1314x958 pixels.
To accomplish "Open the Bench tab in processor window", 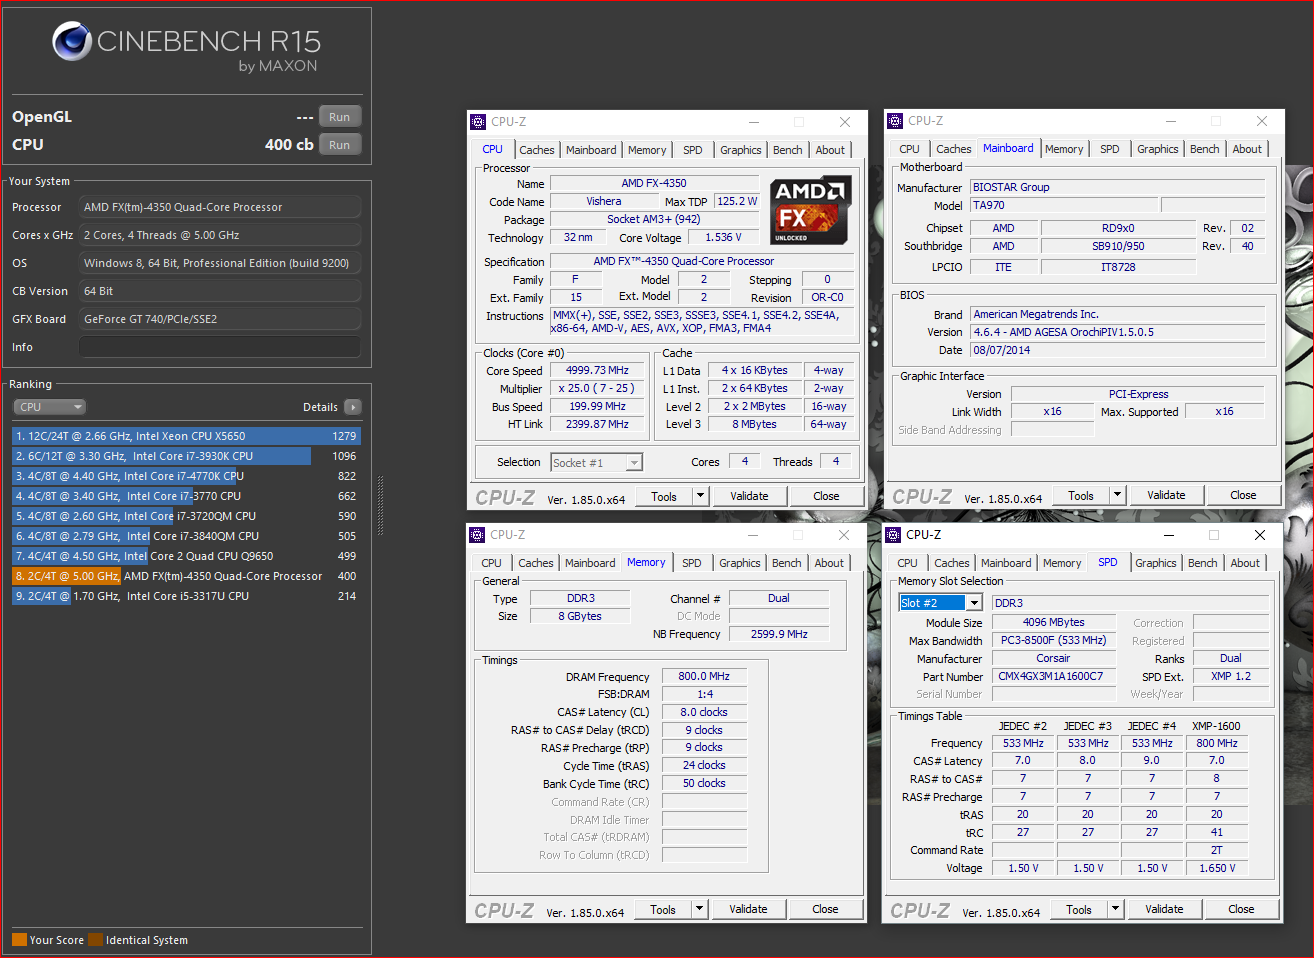I will click(x=788, y=150).
